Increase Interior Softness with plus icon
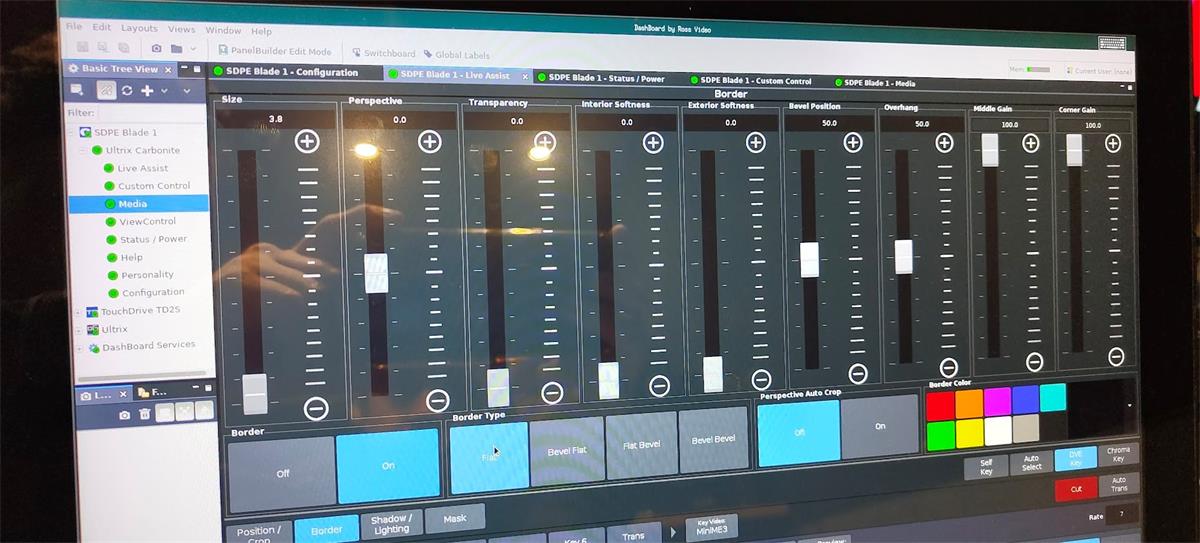The width and height of the screenshot is (1200, 543). click(x=653, y=142)
